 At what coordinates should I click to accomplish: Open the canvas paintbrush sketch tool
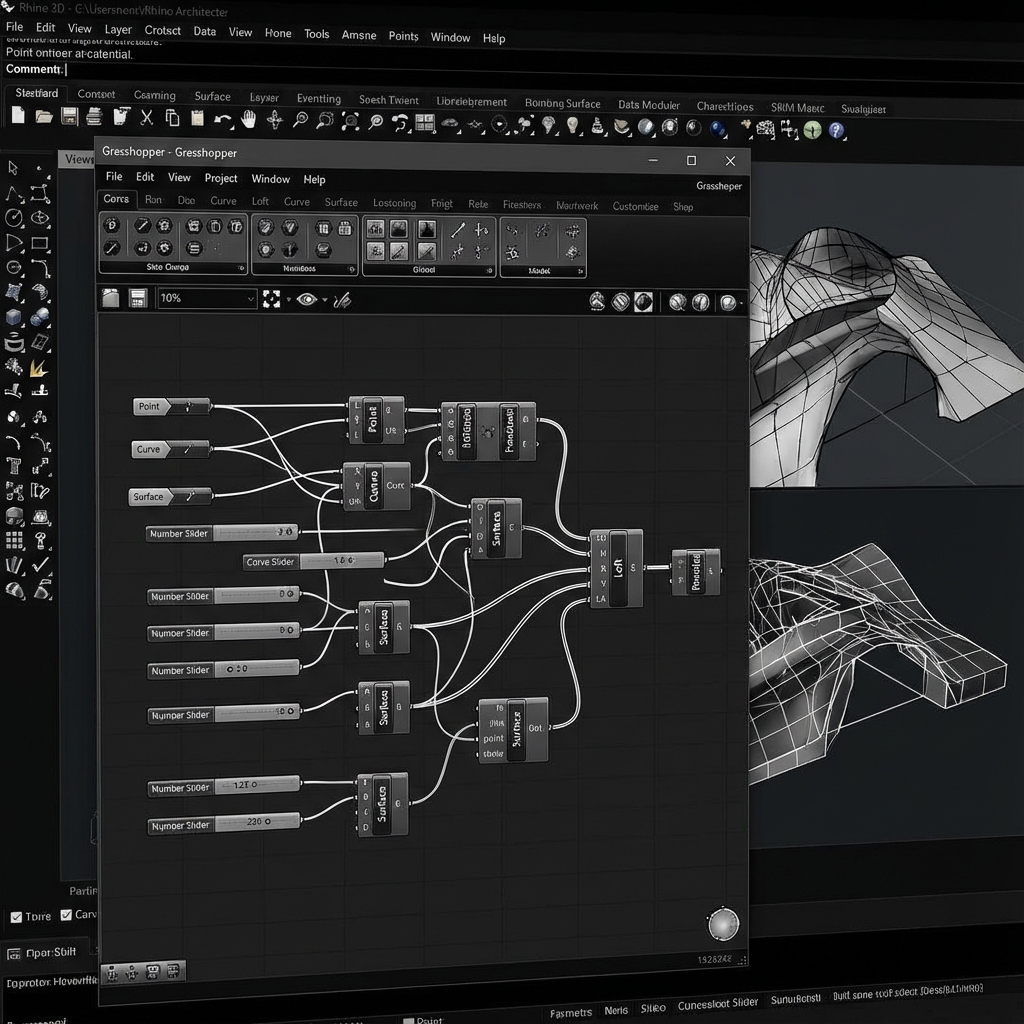[342, 299]
